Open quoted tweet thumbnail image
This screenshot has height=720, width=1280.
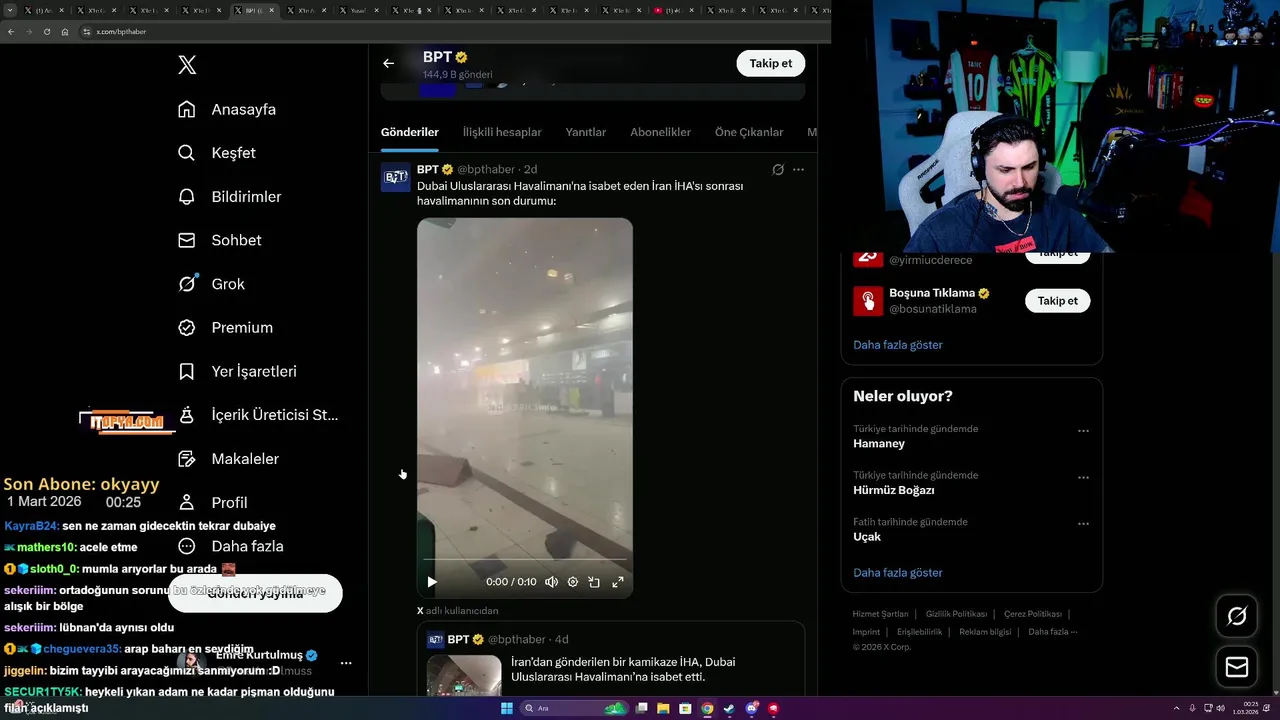pos(464,675)
